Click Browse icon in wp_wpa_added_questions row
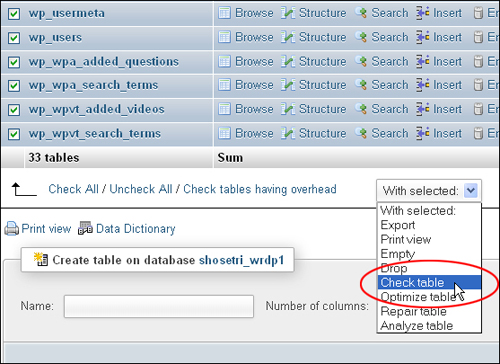500x364 pixels. pos(224,61)
